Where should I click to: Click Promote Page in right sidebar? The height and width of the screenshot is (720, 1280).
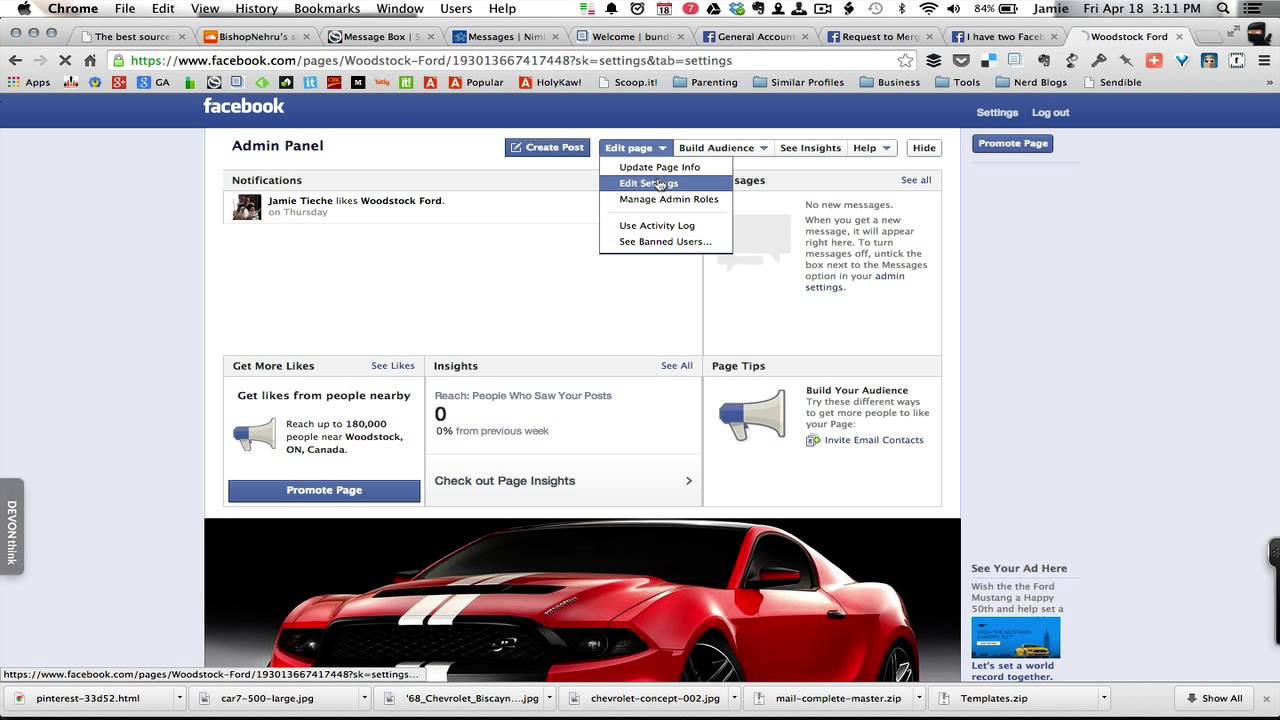pyautogui.click(x=1013, y=143)
